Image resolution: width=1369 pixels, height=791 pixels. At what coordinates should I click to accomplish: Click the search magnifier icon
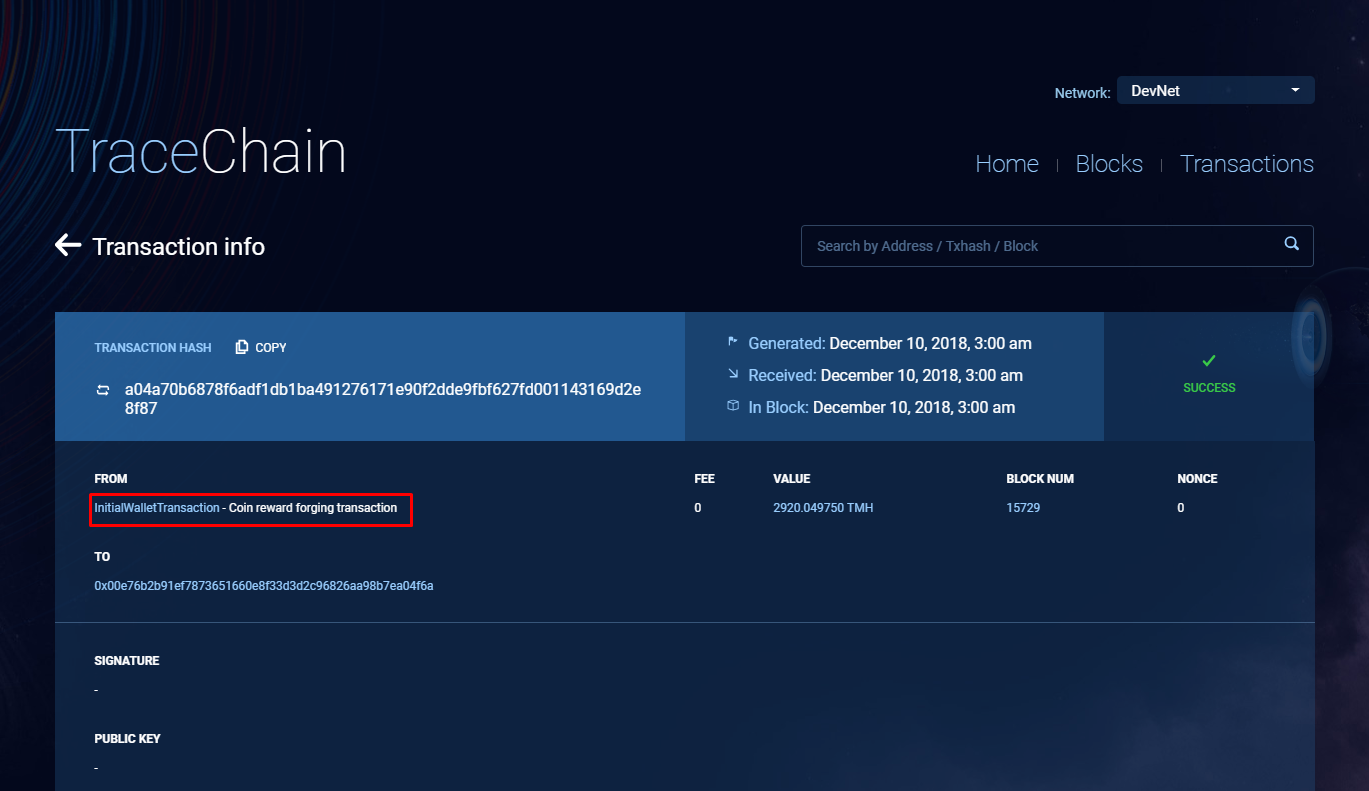click(x=1292, y=243)
